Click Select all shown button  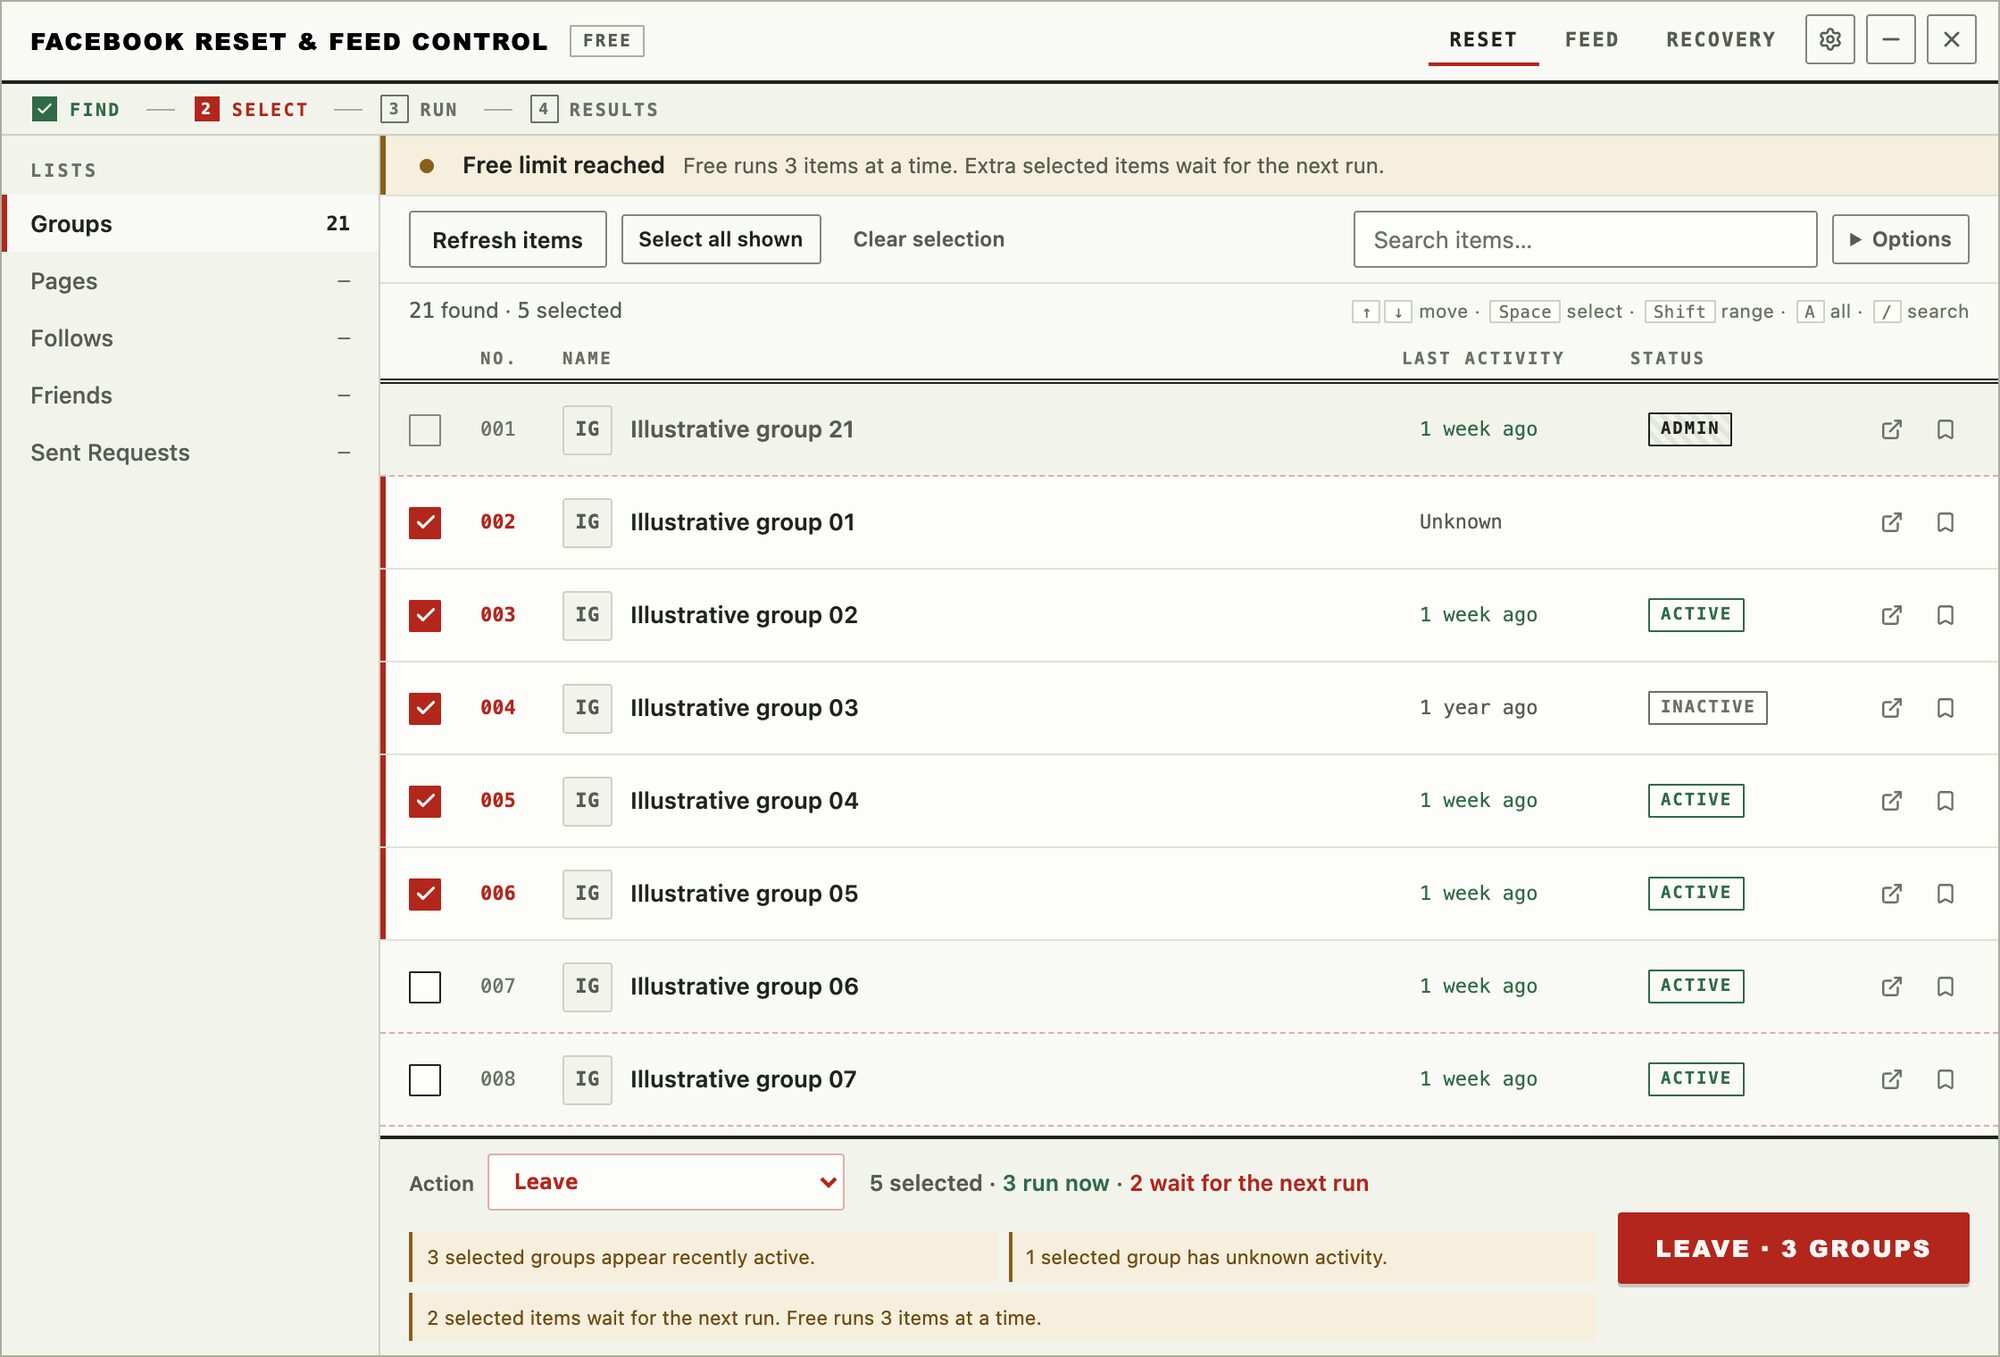pyautogui.click(x=721, y=239)
